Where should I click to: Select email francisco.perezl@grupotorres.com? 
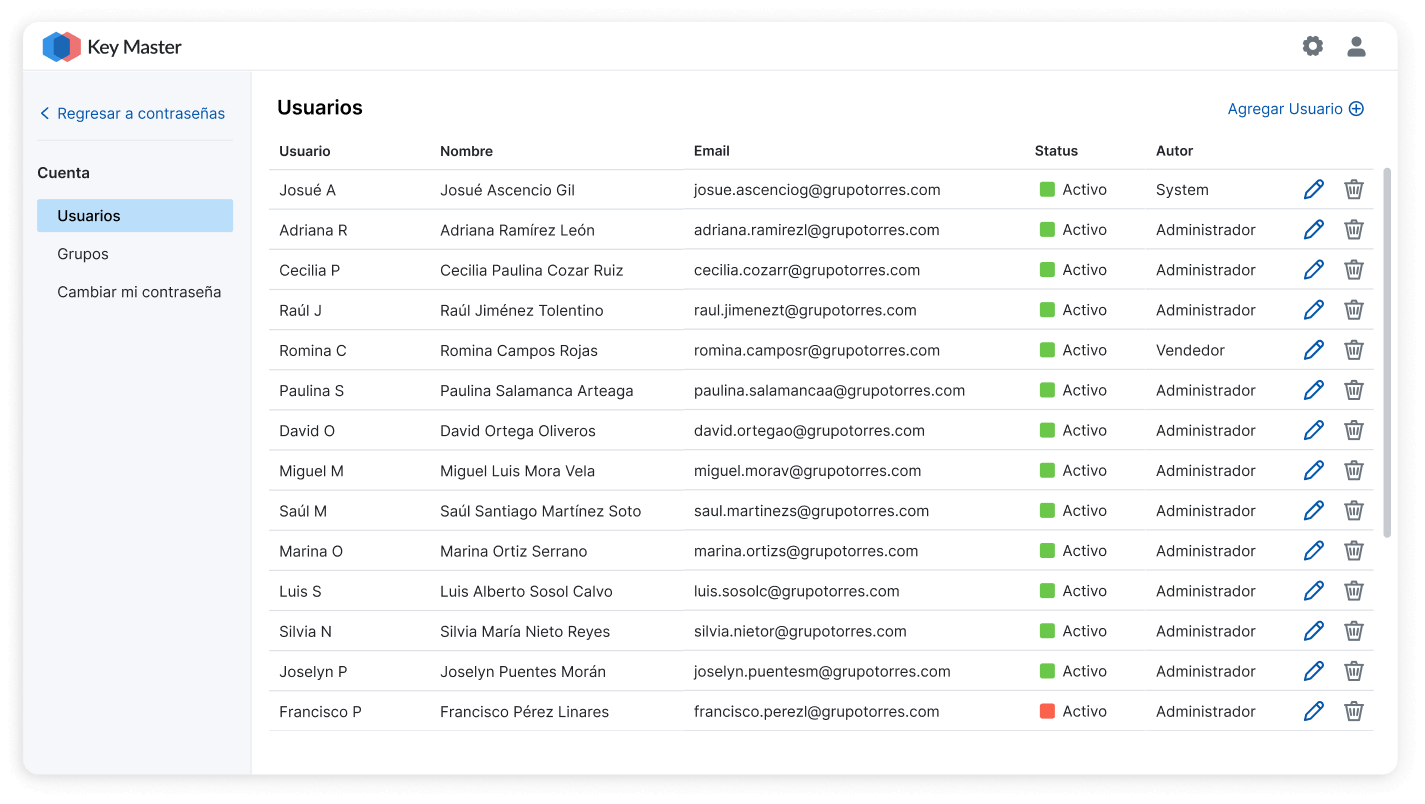point(816,711)
